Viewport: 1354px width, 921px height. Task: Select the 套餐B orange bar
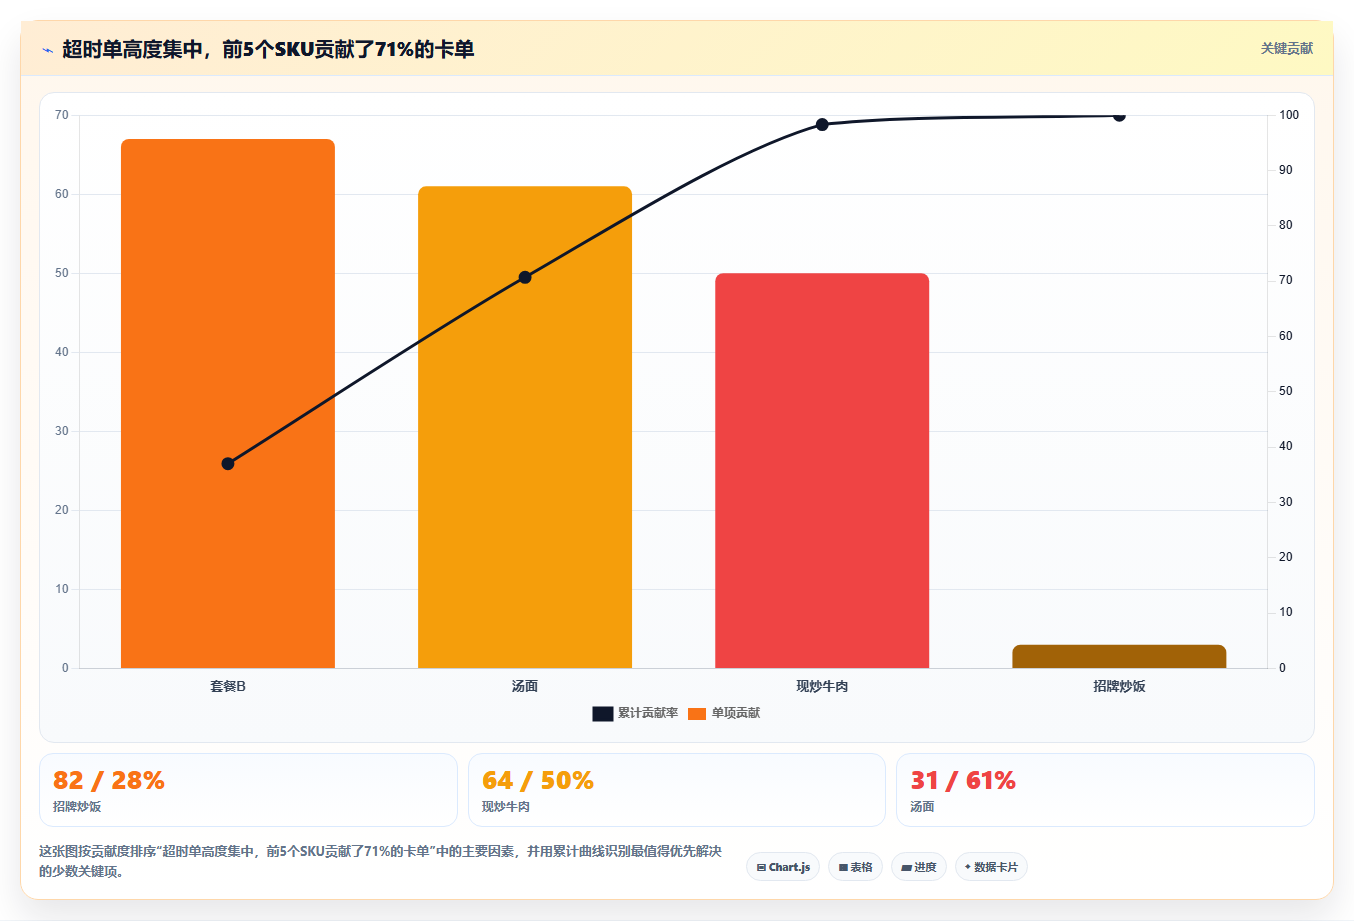pos(228,403)
